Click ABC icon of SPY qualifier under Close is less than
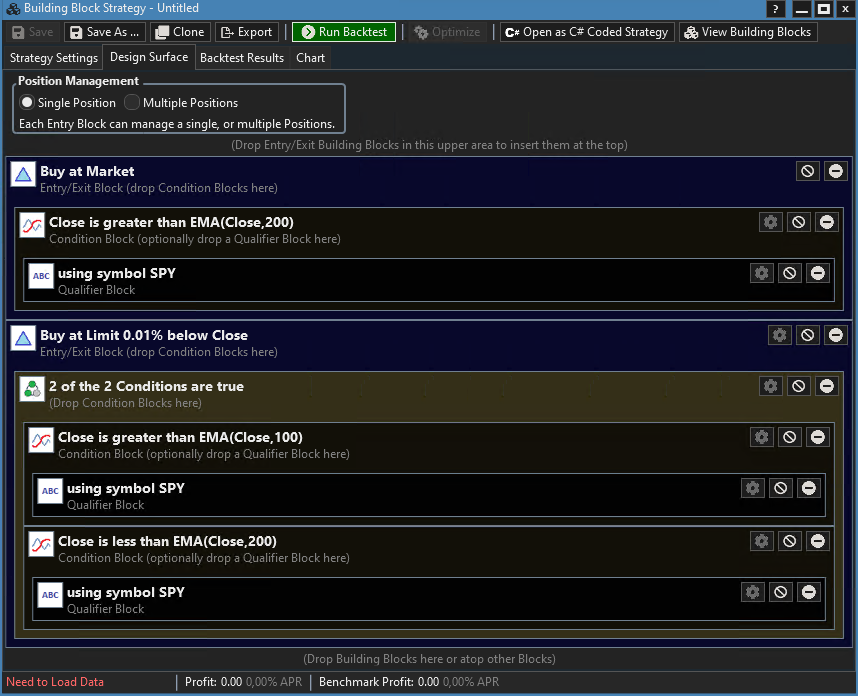This screenshot has width=858, height=696. 50,595
